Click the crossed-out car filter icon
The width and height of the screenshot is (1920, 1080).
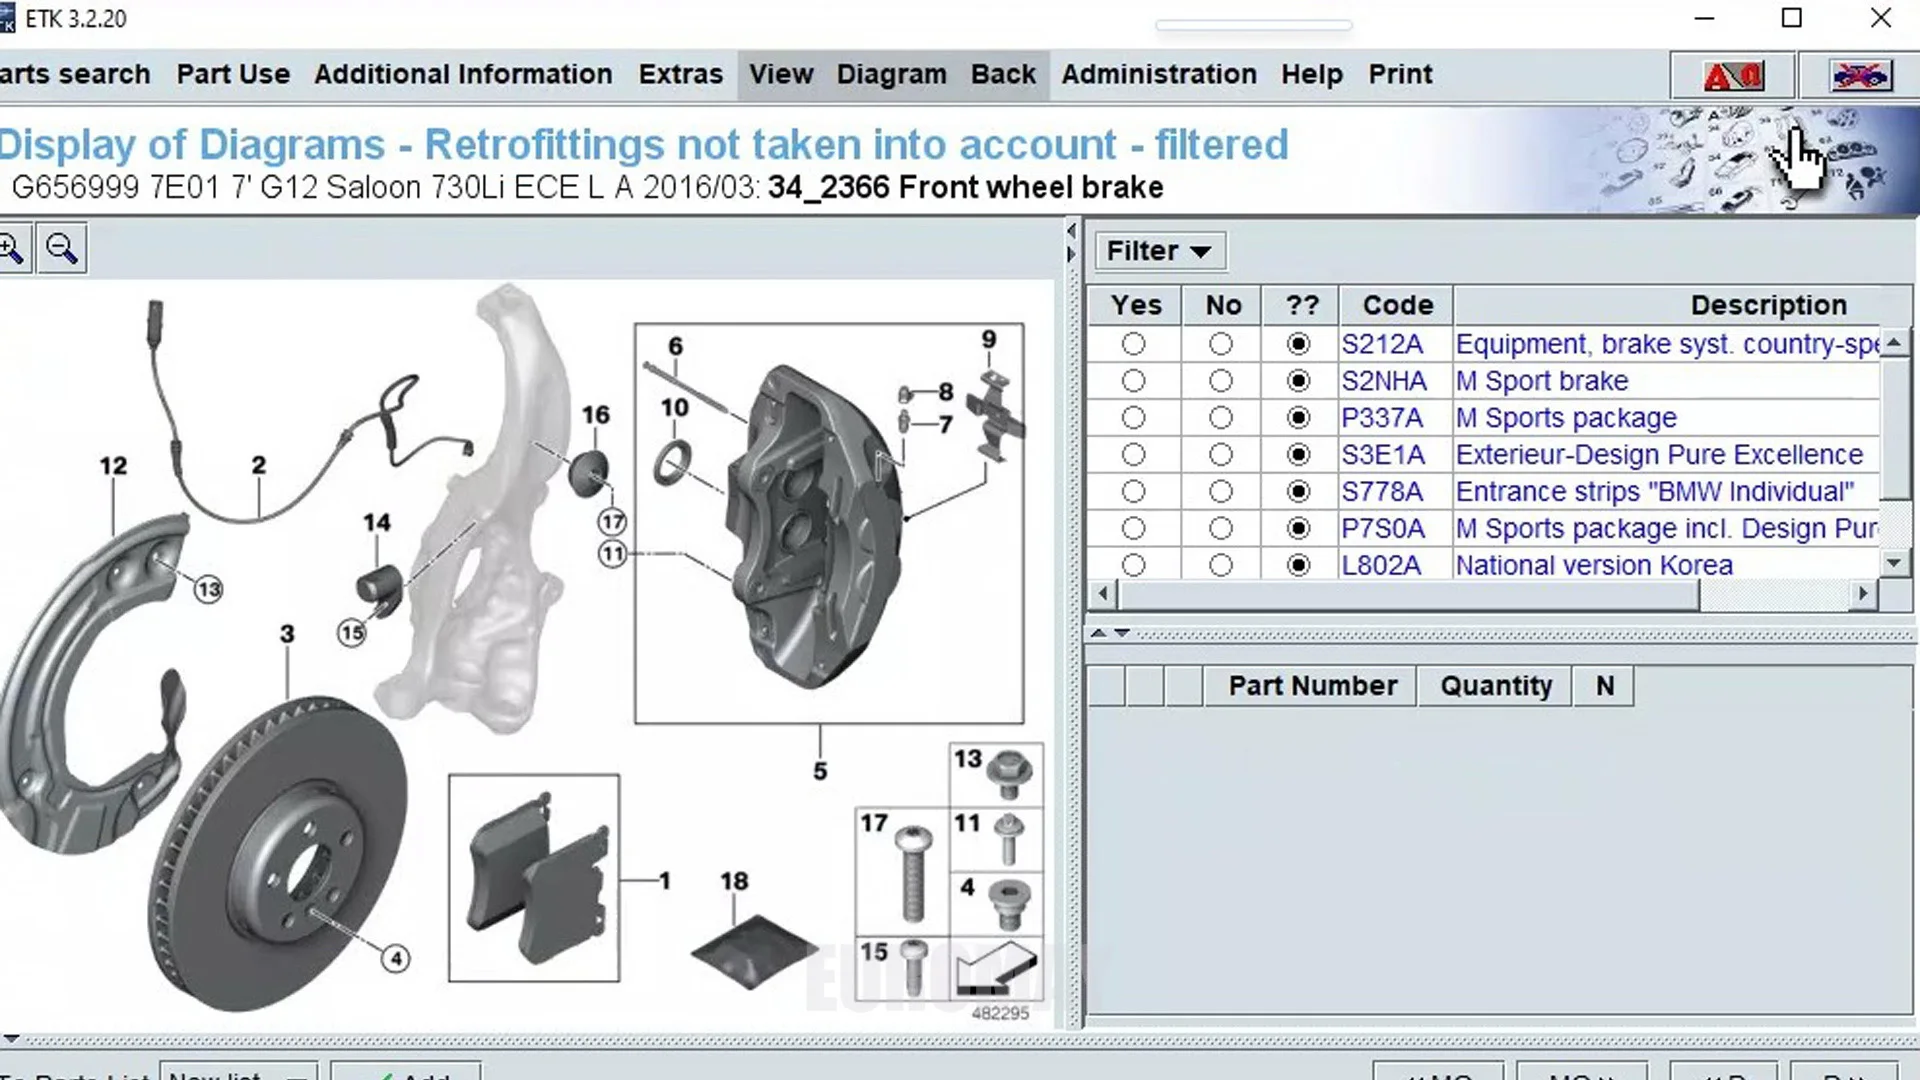tap(1860, 76)
